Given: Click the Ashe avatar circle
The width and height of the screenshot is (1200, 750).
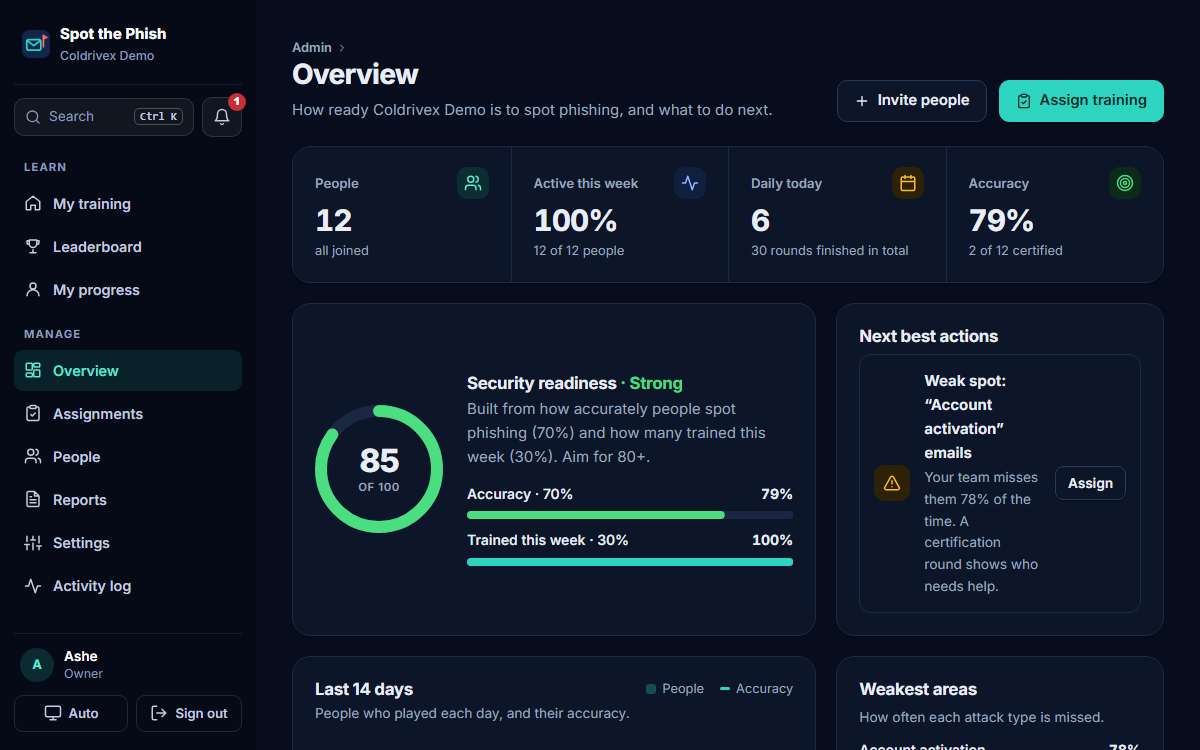Looking at the screenshot, I should coord(37,665).
